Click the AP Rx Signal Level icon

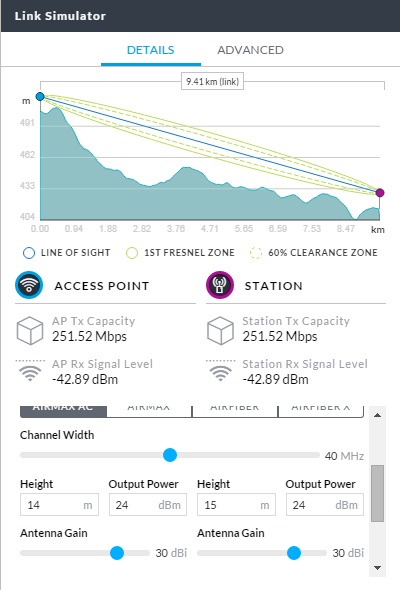pos(30,371)
